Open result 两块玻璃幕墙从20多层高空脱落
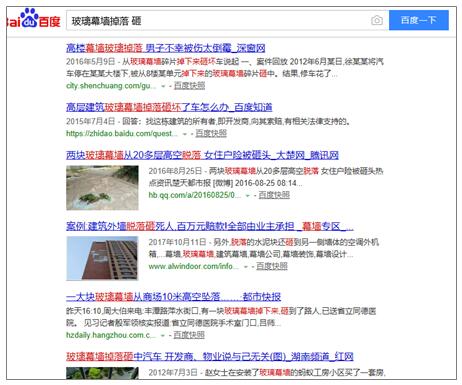 [x=202, y=155]
